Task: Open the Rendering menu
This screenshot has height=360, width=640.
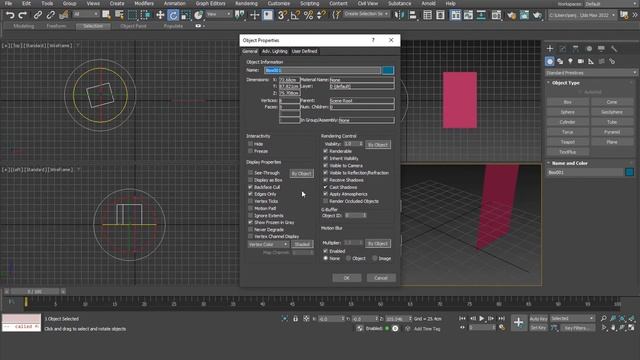Action: [x=246, y=3]
